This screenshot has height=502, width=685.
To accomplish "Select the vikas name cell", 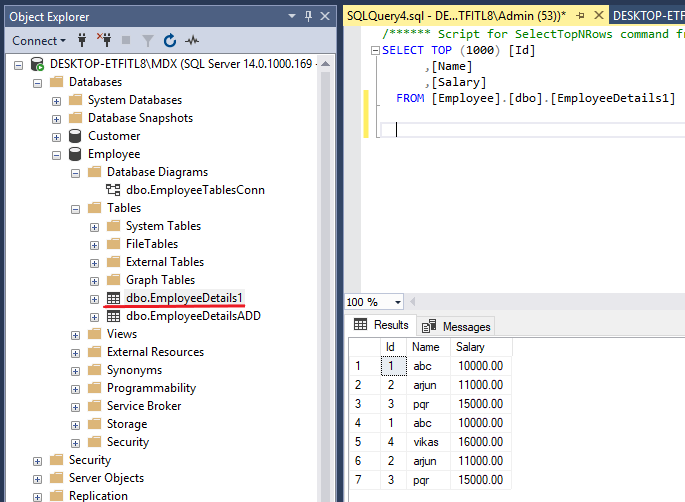I will pos(429,442).
